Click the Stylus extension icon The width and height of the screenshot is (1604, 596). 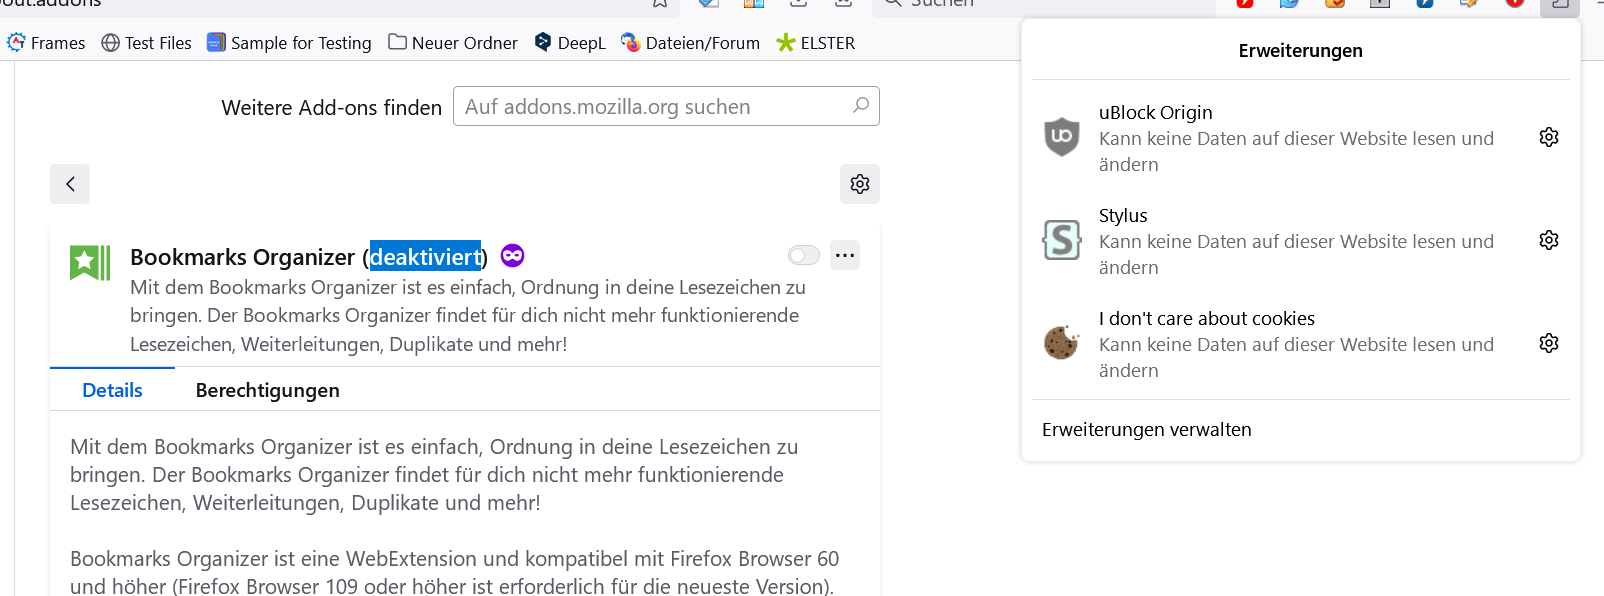click(1061, 240)
